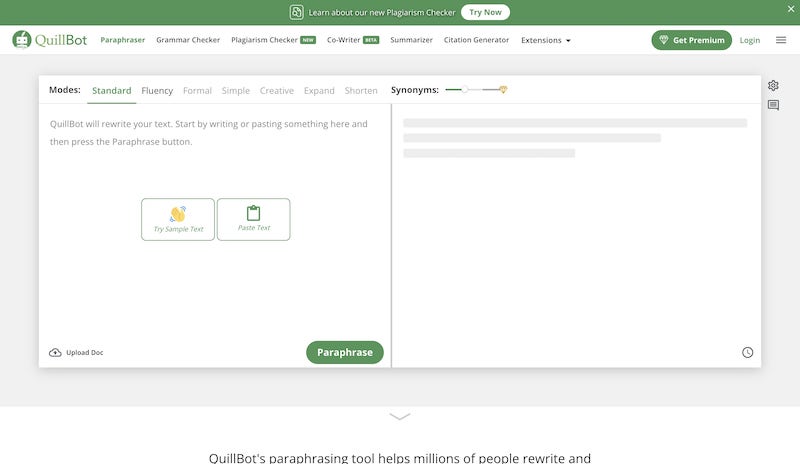Select the Shorten mode tab

361,90
